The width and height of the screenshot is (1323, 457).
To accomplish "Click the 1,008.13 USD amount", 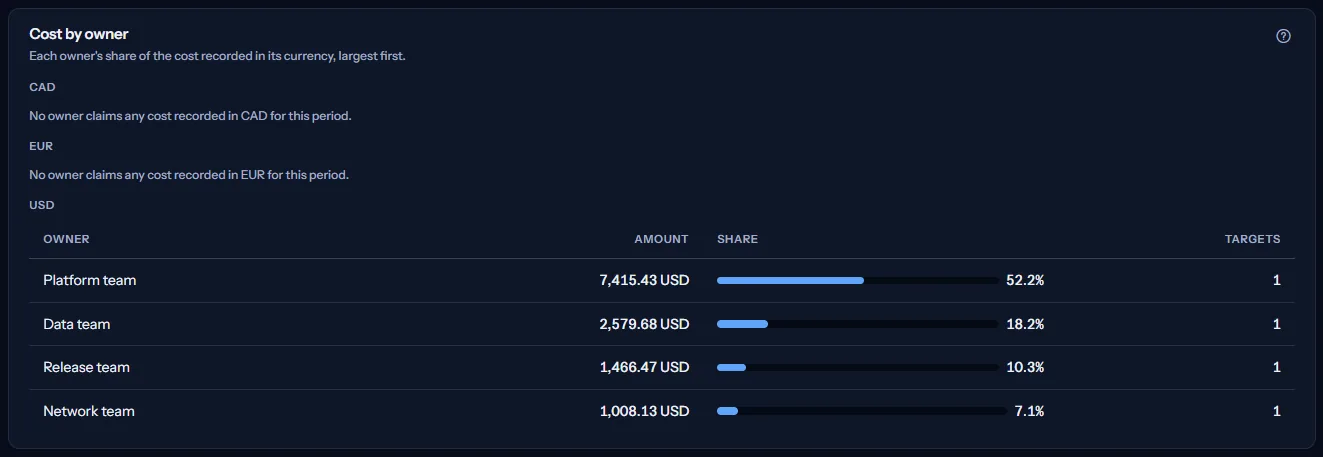I will [644, 411].
